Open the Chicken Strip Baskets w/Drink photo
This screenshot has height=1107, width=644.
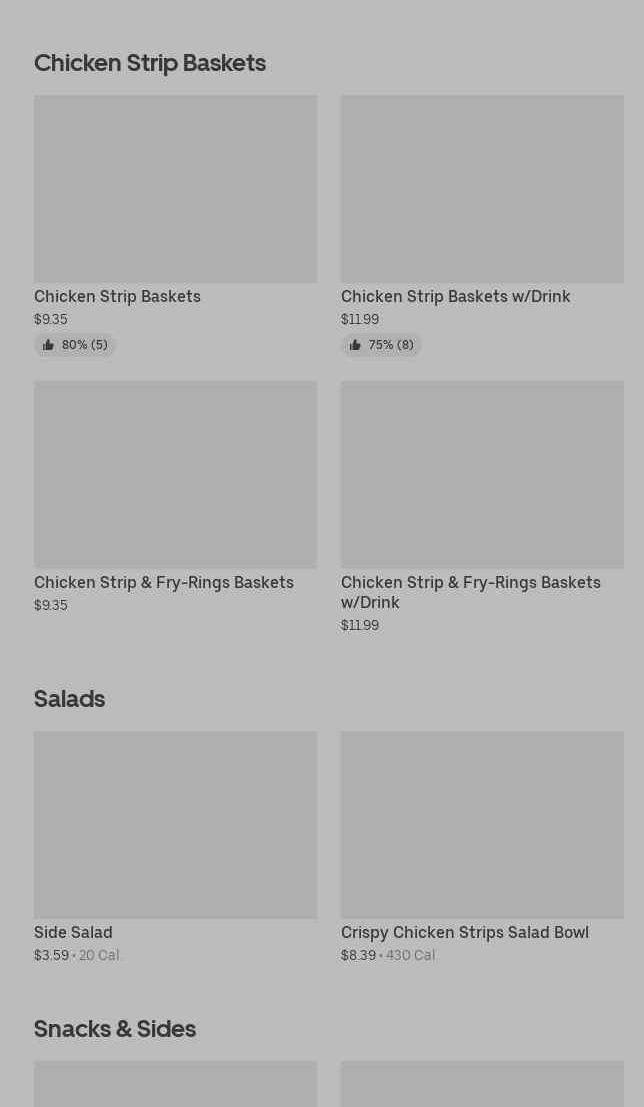tap(482, 189)
